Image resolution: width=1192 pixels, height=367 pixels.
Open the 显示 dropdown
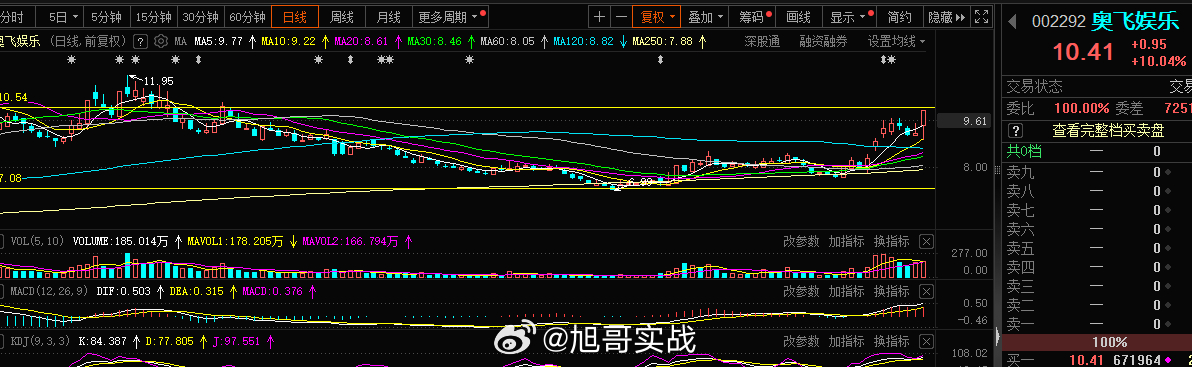849,16
